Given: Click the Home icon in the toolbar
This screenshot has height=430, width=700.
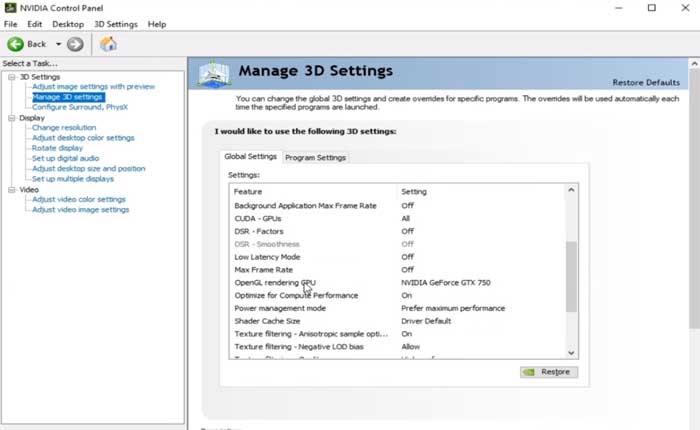Looking at the screenshot, I should coord(108,44).
